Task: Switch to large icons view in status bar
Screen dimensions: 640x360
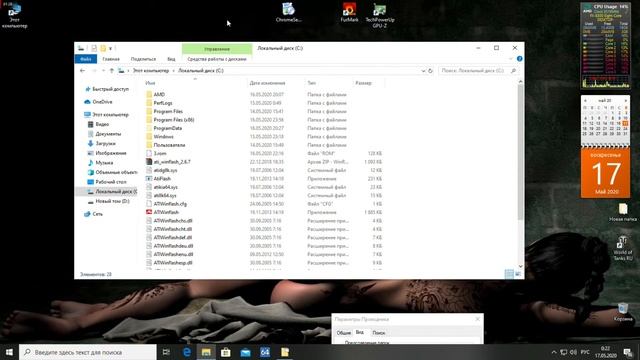Action: (518, 274)
